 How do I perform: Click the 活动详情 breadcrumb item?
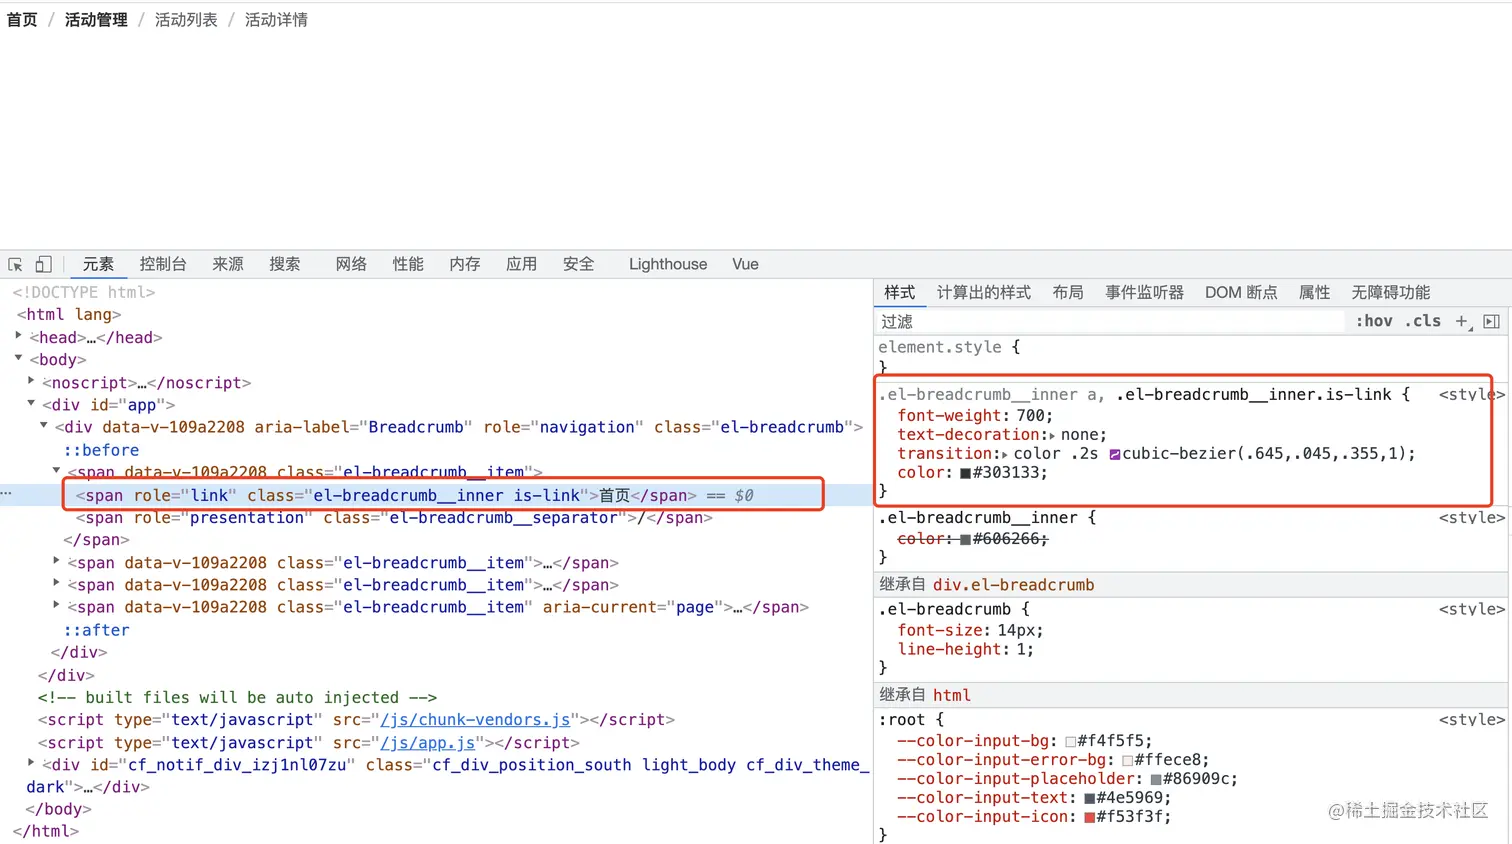tap(276, 20)
